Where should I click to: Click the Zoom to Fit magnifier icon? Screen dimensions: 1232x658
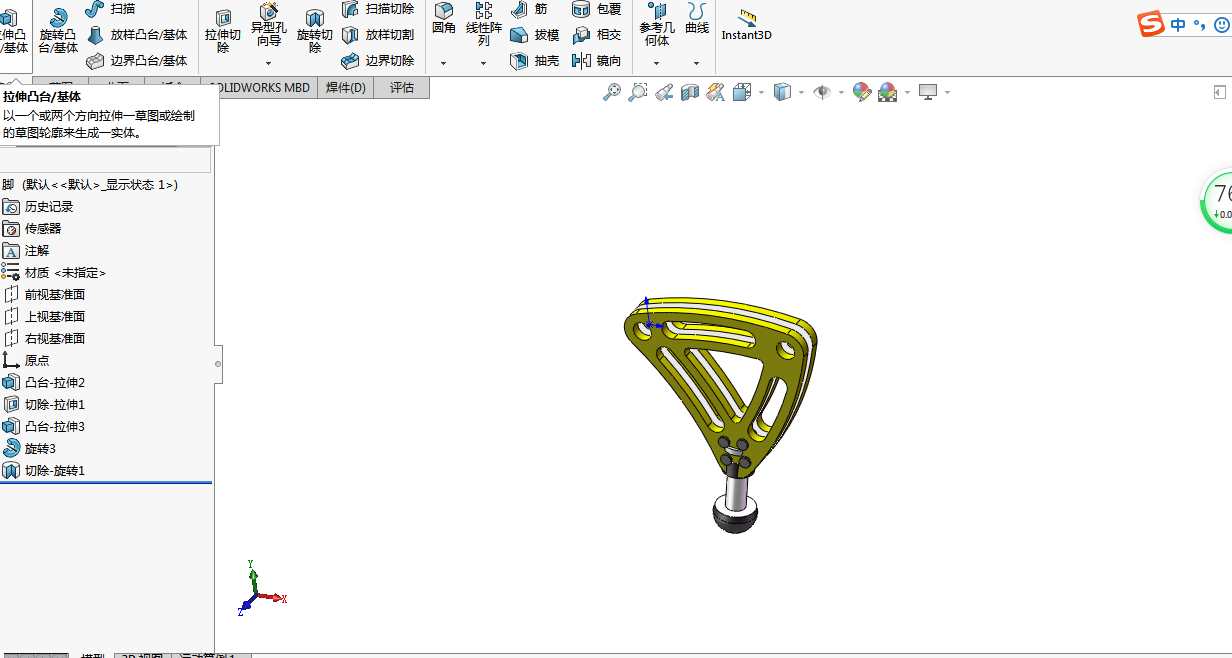pyautogui.click(x=612, y=92)
